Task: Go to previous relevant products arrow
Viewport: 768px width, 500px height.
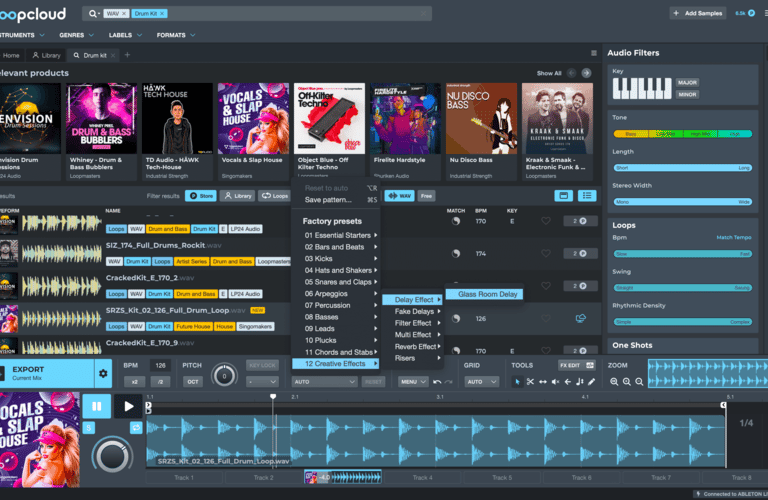Action: [x=572, y=73]
